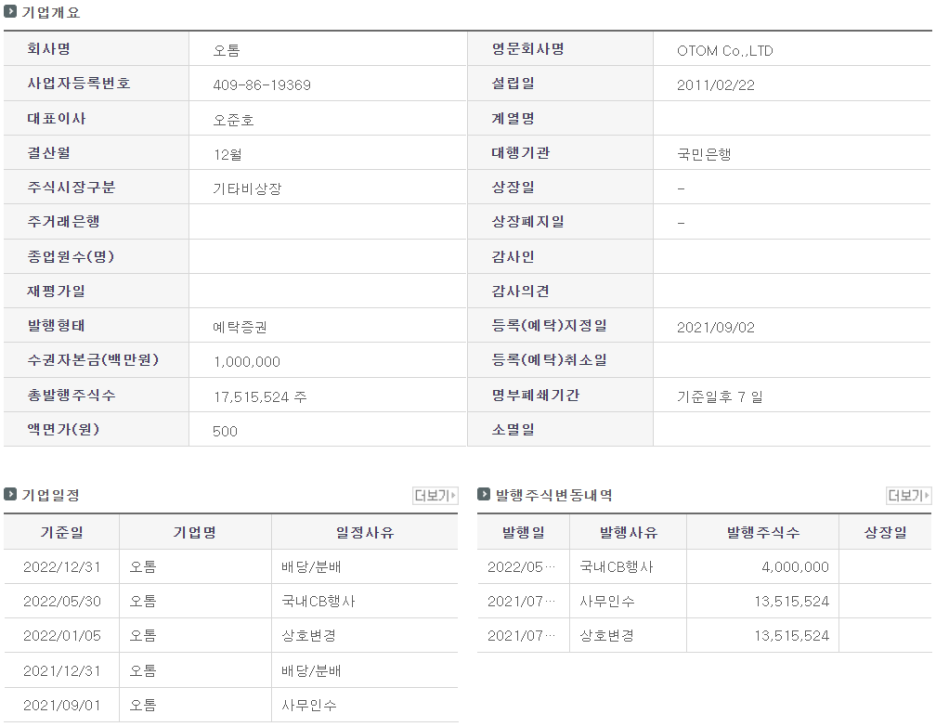Click the English name OTOM Co.,LTD
936x727 pixels.
725,51
